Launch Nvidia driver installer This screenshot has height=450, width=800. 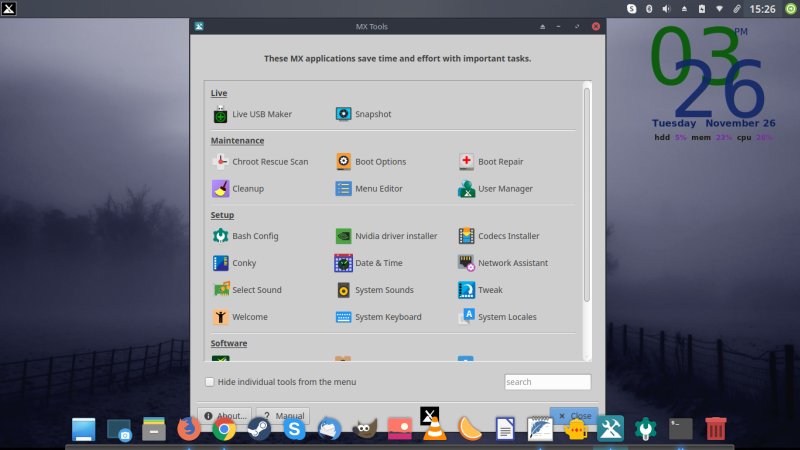[386, 236]
